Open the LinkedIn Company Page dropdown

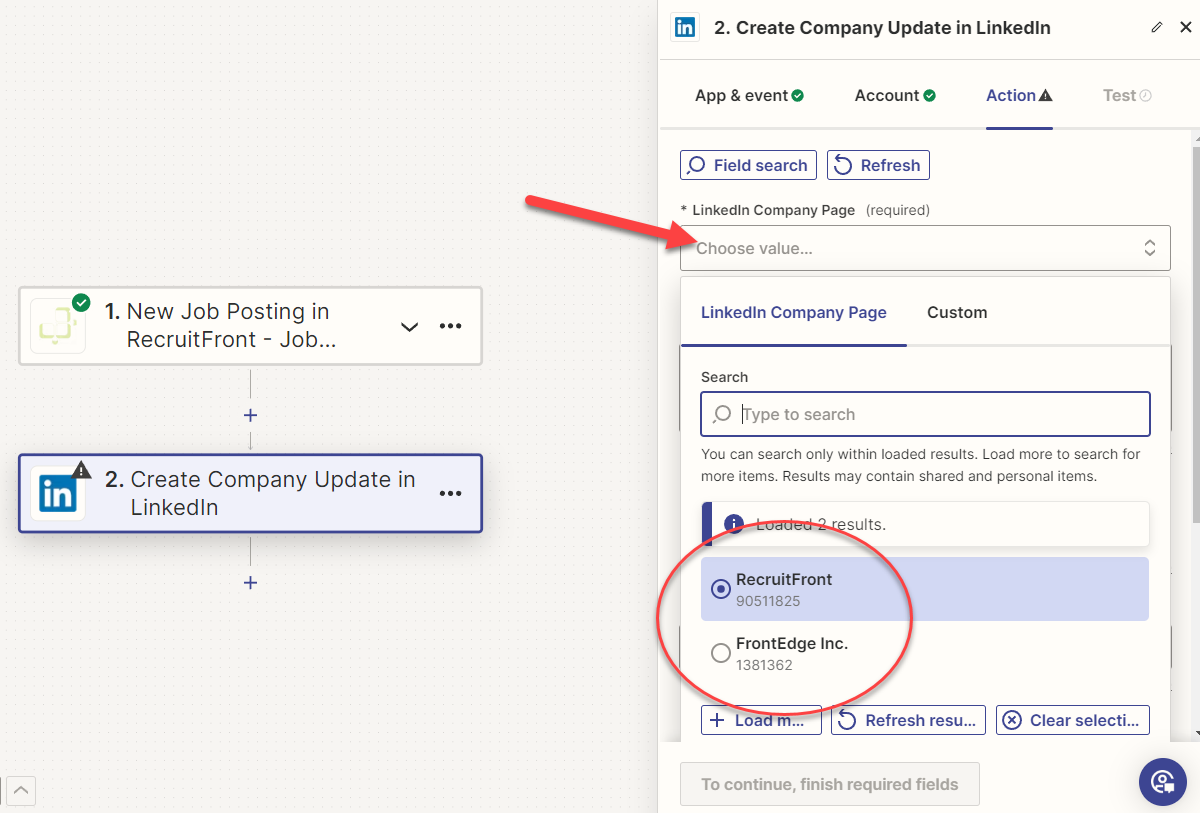click(x=925, y=248)
